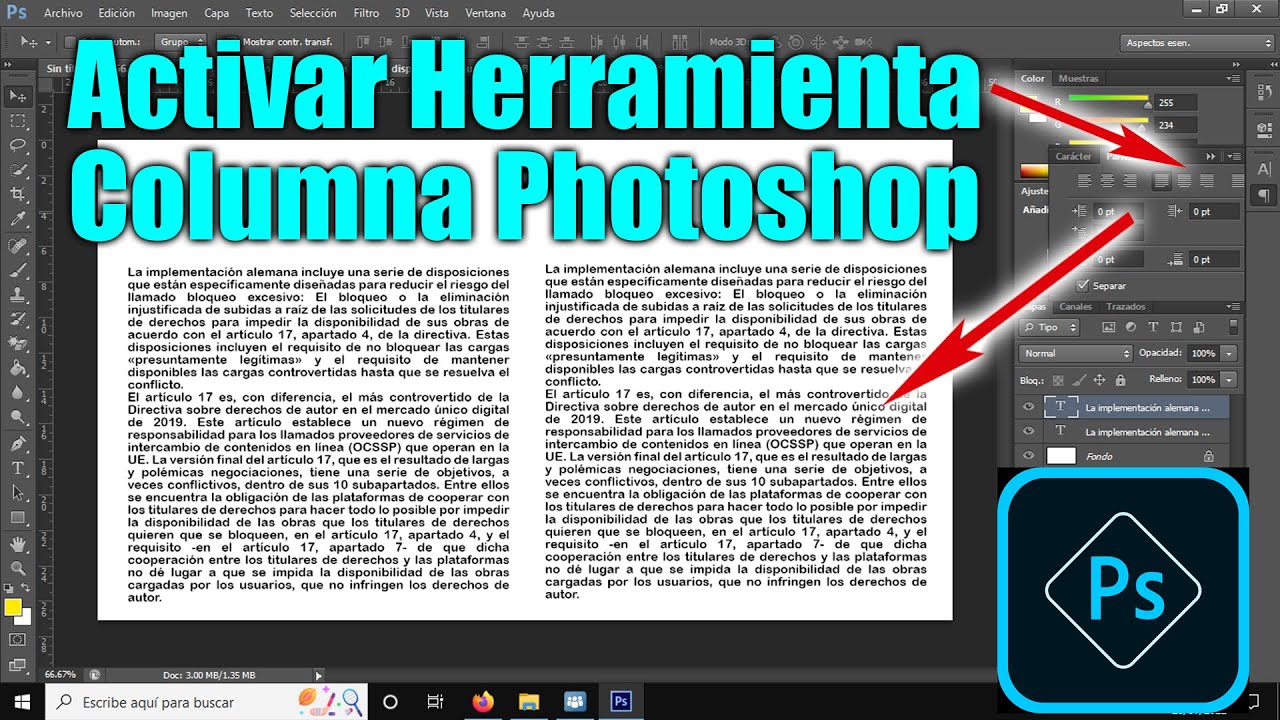Select the Lasso tool
The width and height of the screenshot is (1280, 720).
[18, 145]
